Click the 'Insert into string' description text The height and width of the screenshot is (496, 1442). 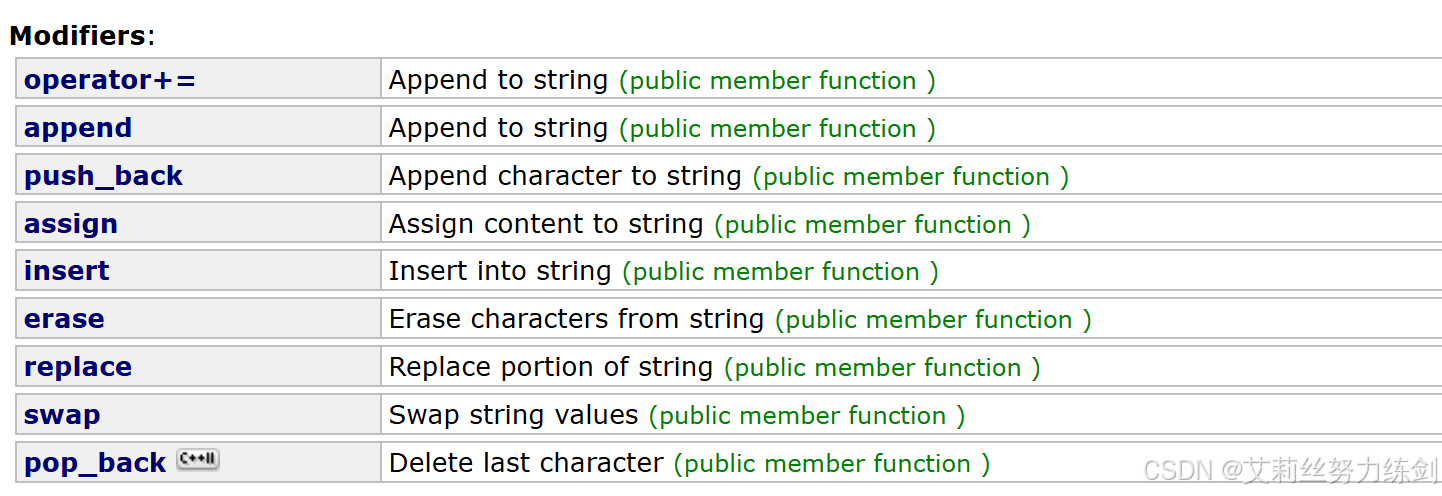[x=500, y=271]
